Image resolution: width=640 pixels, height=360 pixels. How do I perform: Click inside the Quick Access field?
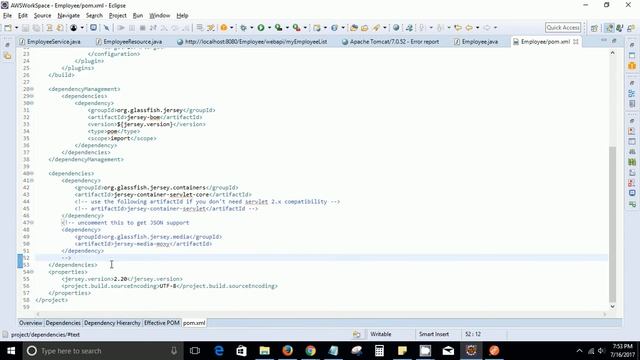click(x=563, y=27)
